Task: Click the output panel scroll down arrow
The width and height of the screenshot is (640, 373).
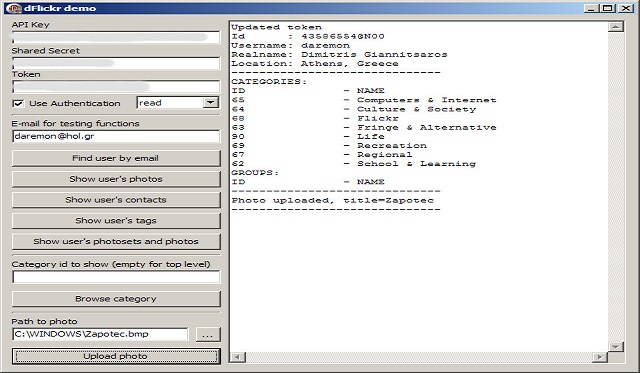Action: point(616,346)
